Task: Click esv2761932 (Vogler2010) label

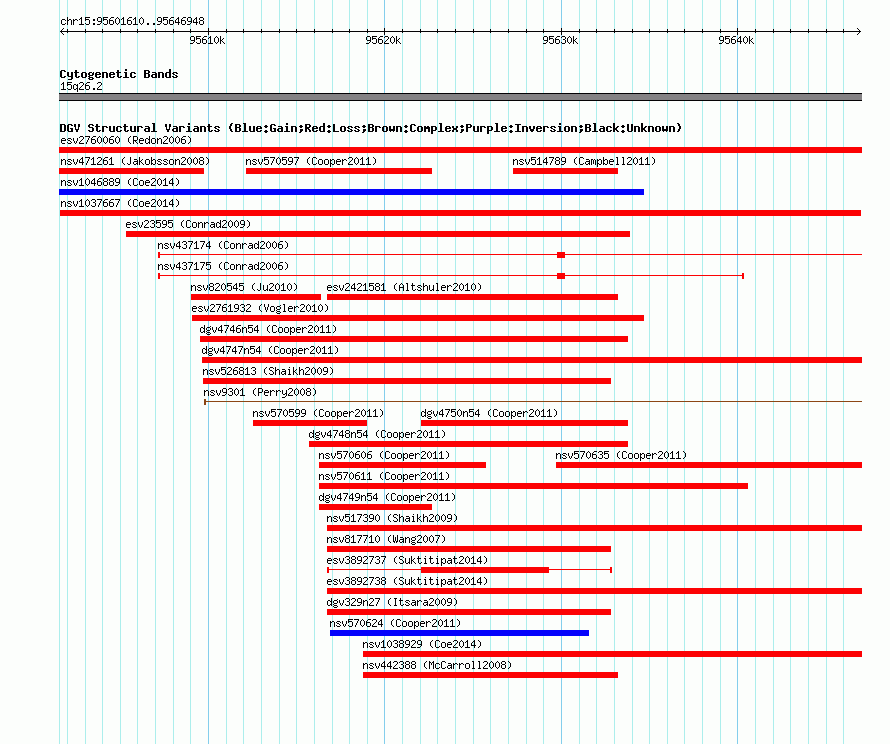Action: [x=260, y=308]
